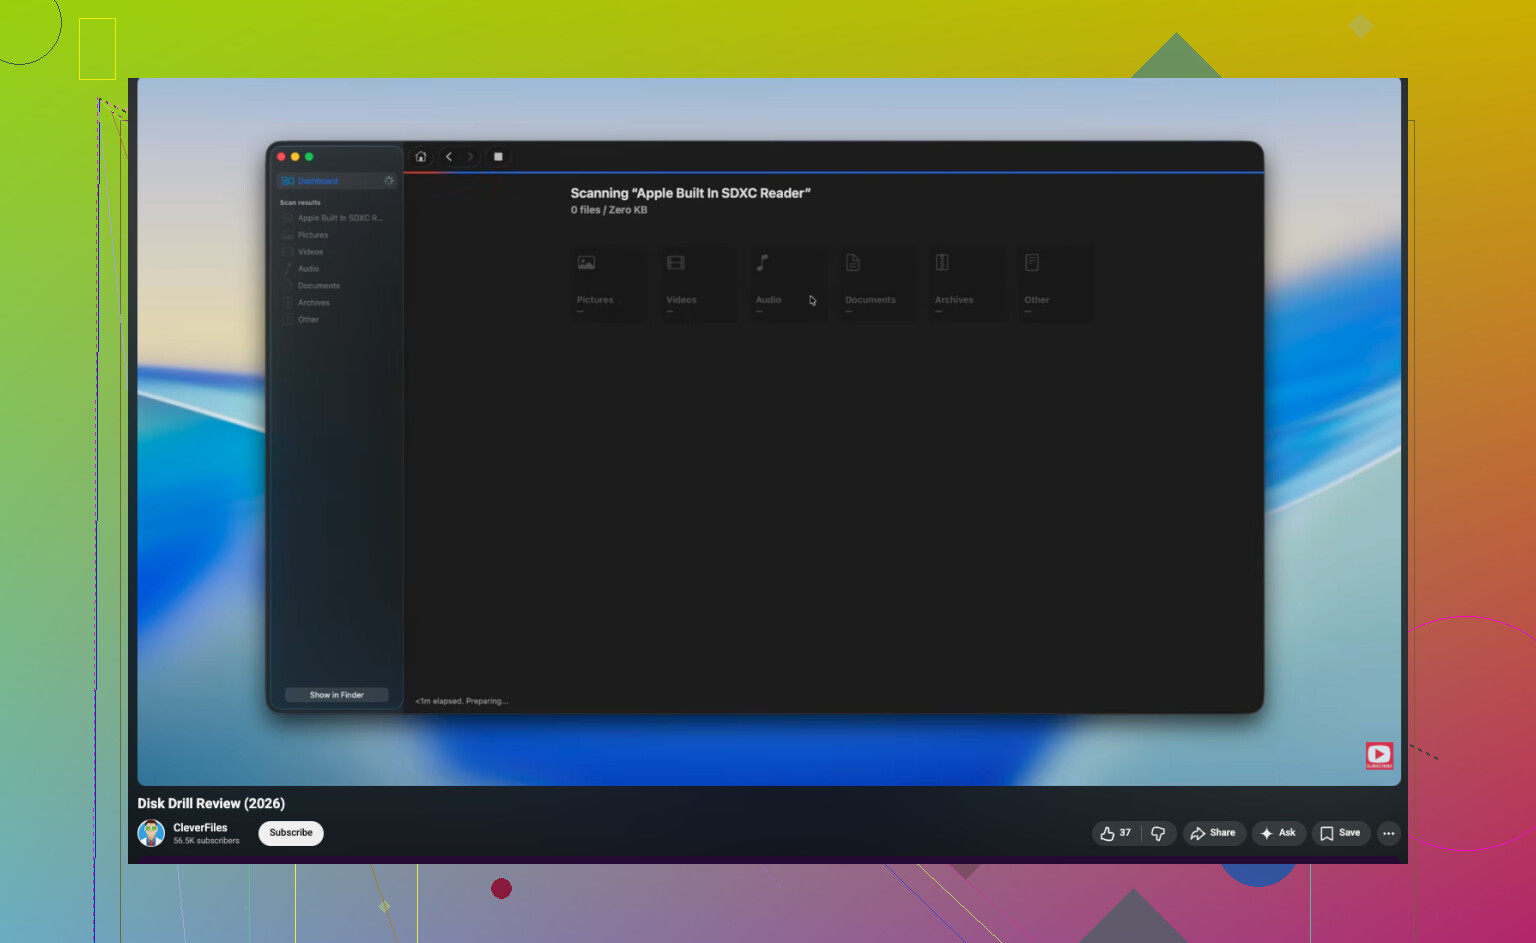Open the more actions three-dot menu
1536x943 pixels.
1389,833
